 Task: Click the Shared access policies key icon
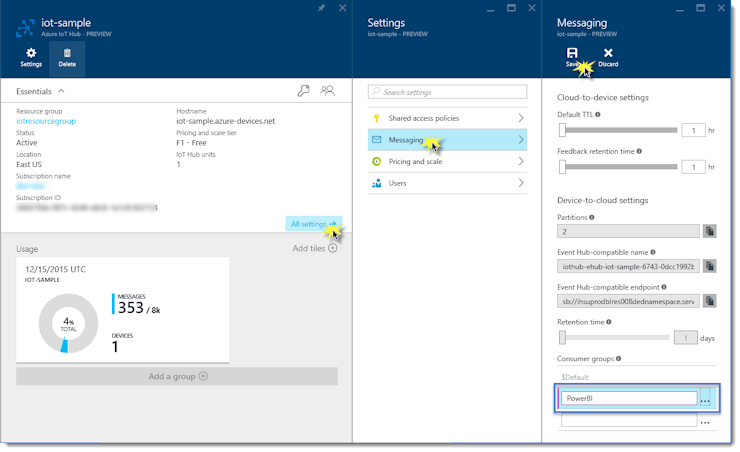point(377,118)
